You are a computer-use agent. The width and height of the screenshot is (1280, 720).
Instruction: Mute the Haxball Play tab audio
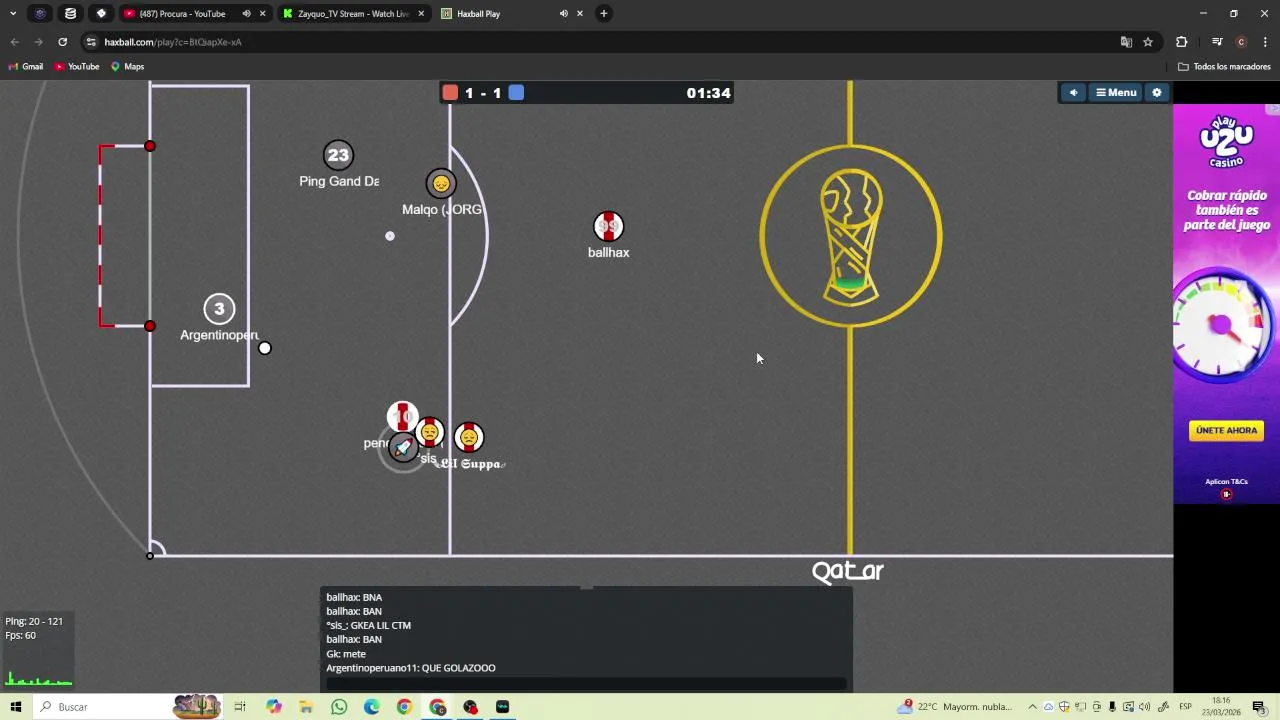click(x=563, y=14)
